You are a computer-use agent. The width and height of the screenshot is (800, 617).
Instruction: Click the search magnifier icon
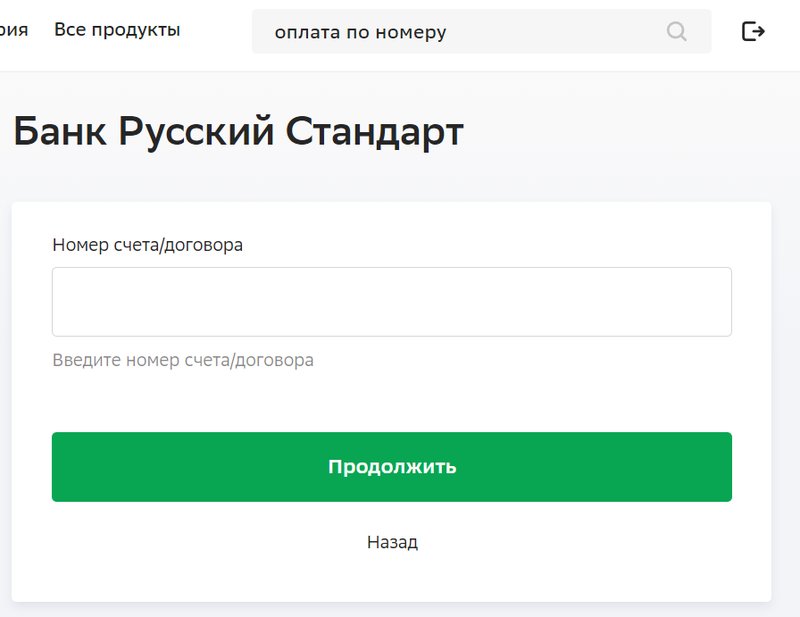[677, 32]
